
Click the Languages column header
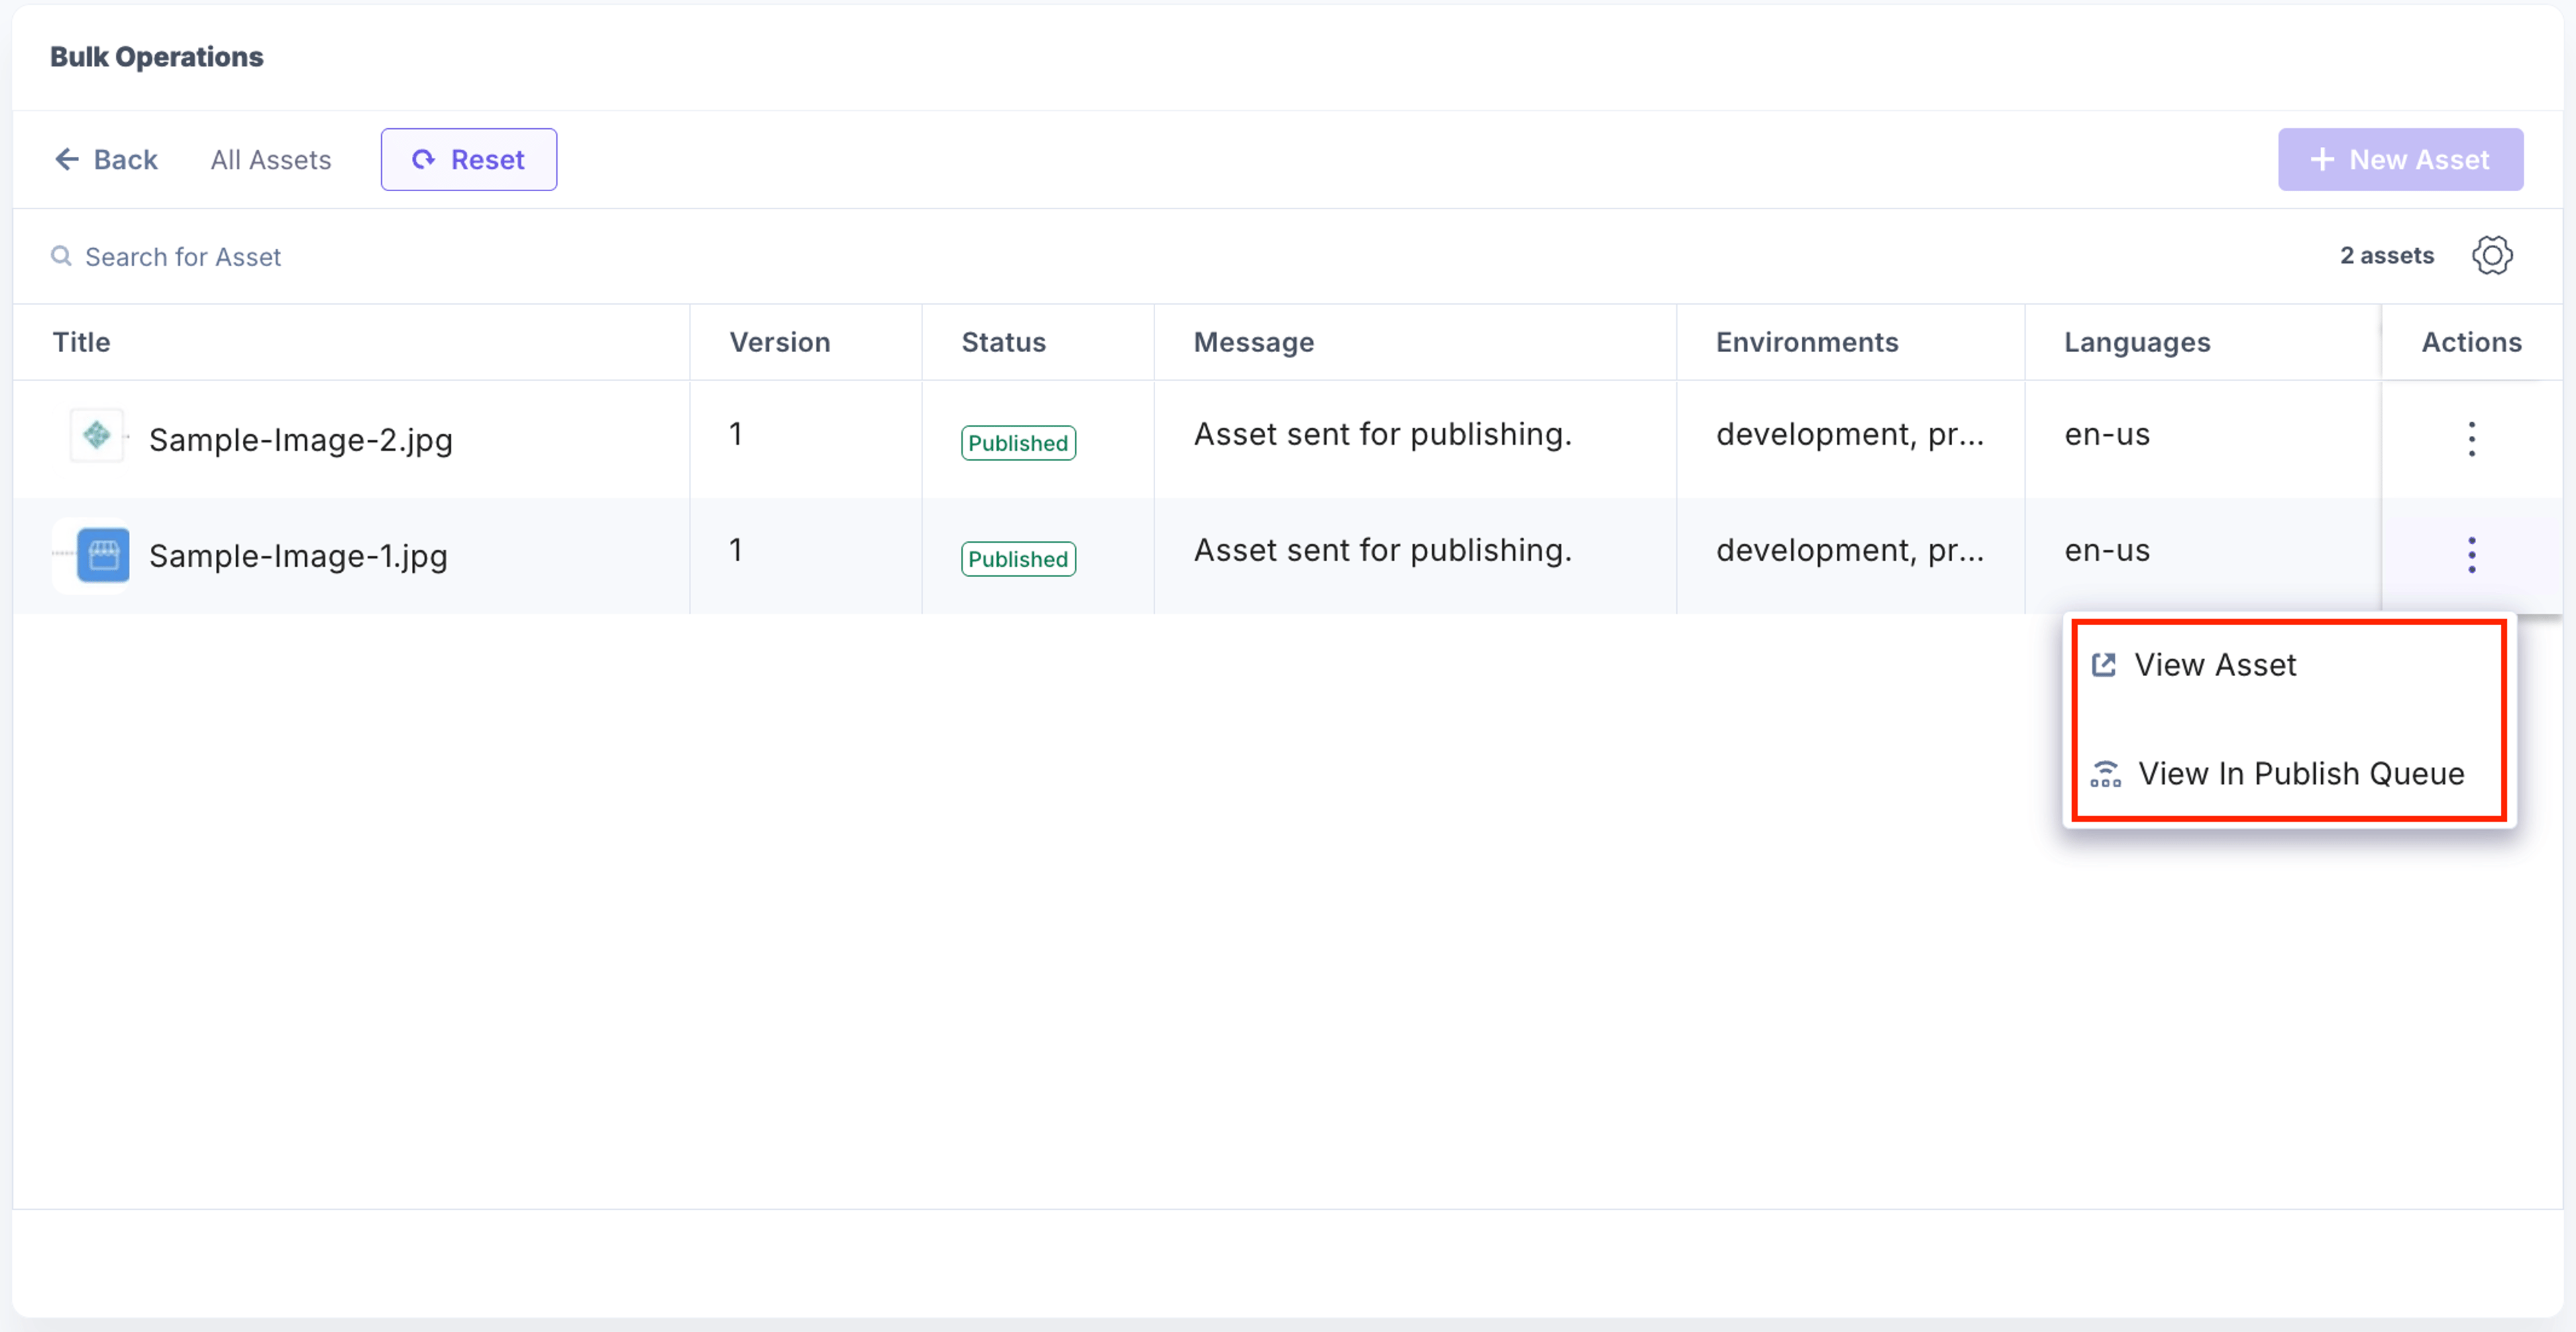2137,342
